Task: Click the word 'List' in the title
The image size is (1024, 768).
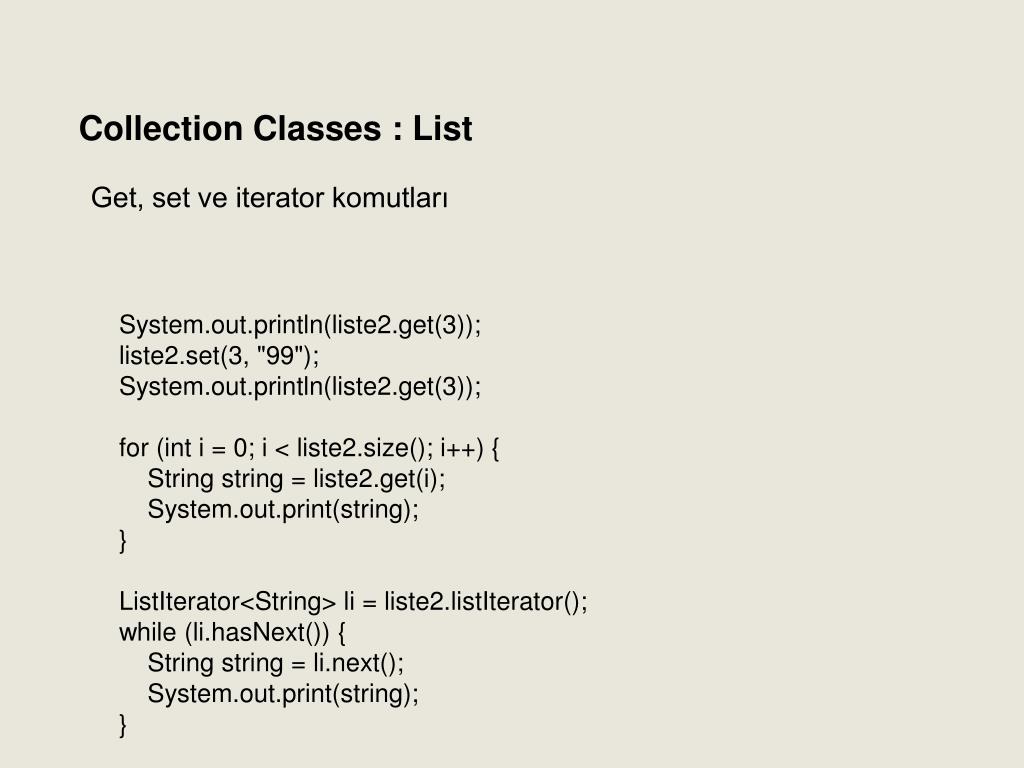Action: point(442,128)
